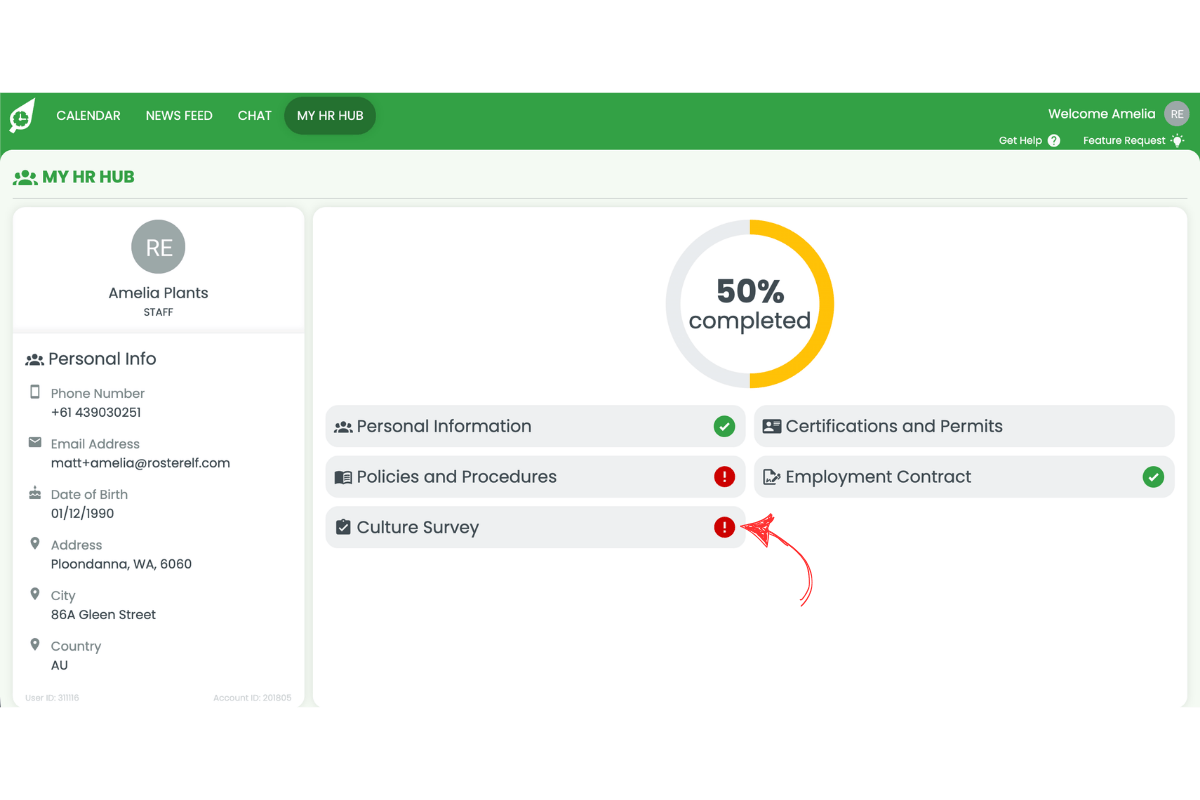Click the Personal Information people icon
The image size is (1200, 800).
coord(344,426)
